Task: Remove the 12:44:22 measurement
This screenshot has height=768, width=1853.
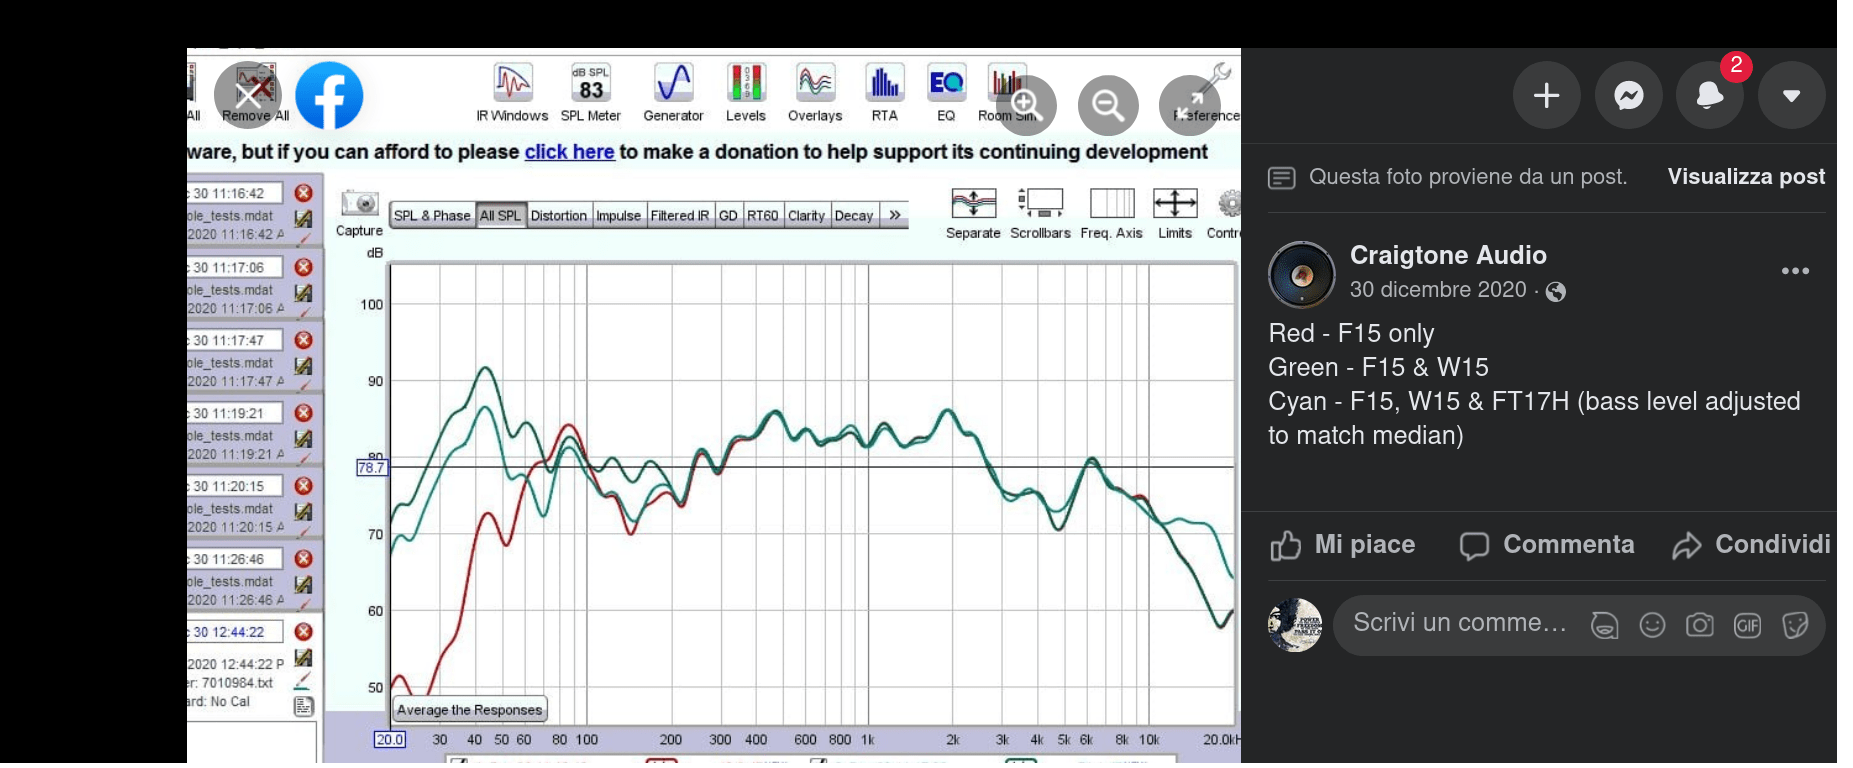Action: [x=304, y=631]
